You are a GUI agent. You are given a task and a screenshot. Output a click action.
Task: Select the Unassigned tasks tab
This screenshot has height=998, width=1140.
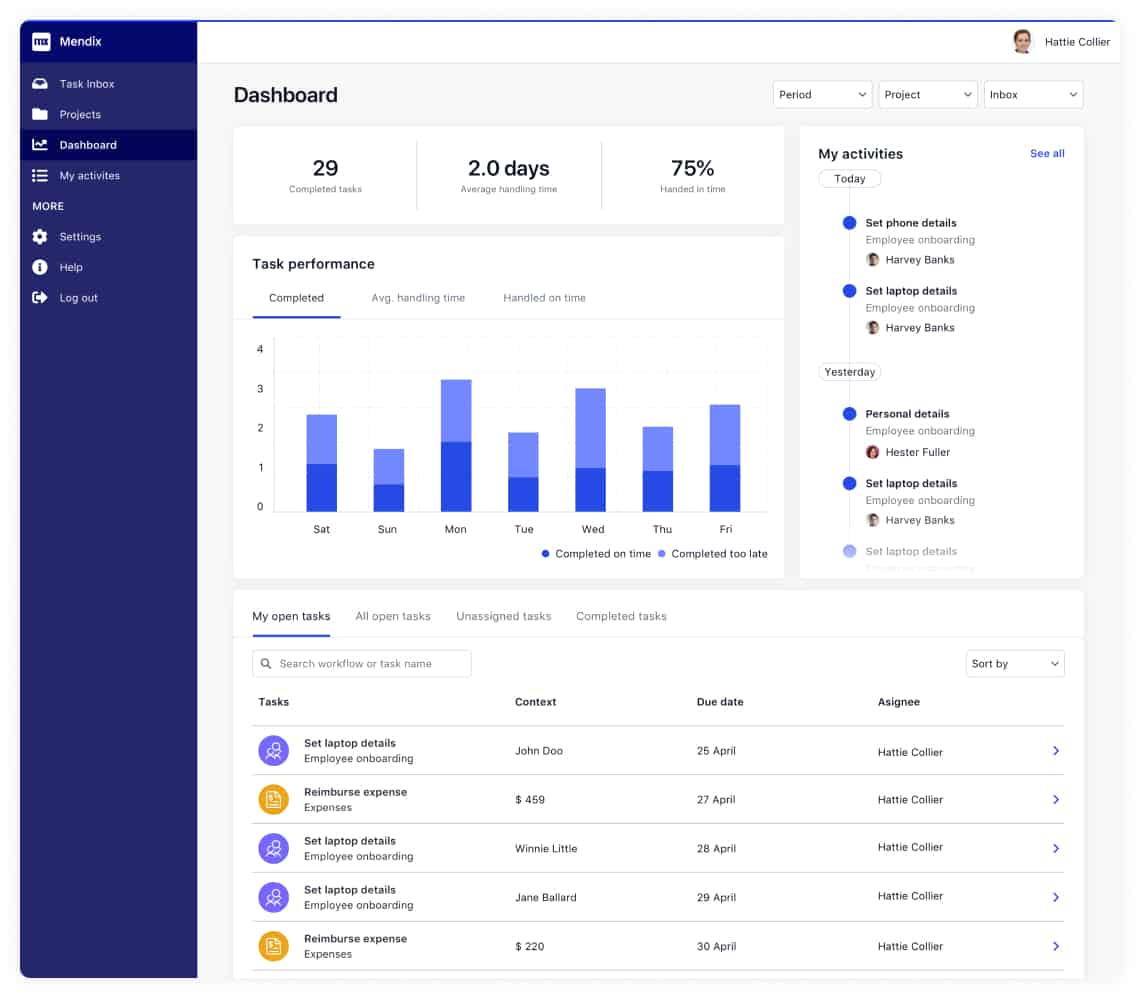pos(503,616)
